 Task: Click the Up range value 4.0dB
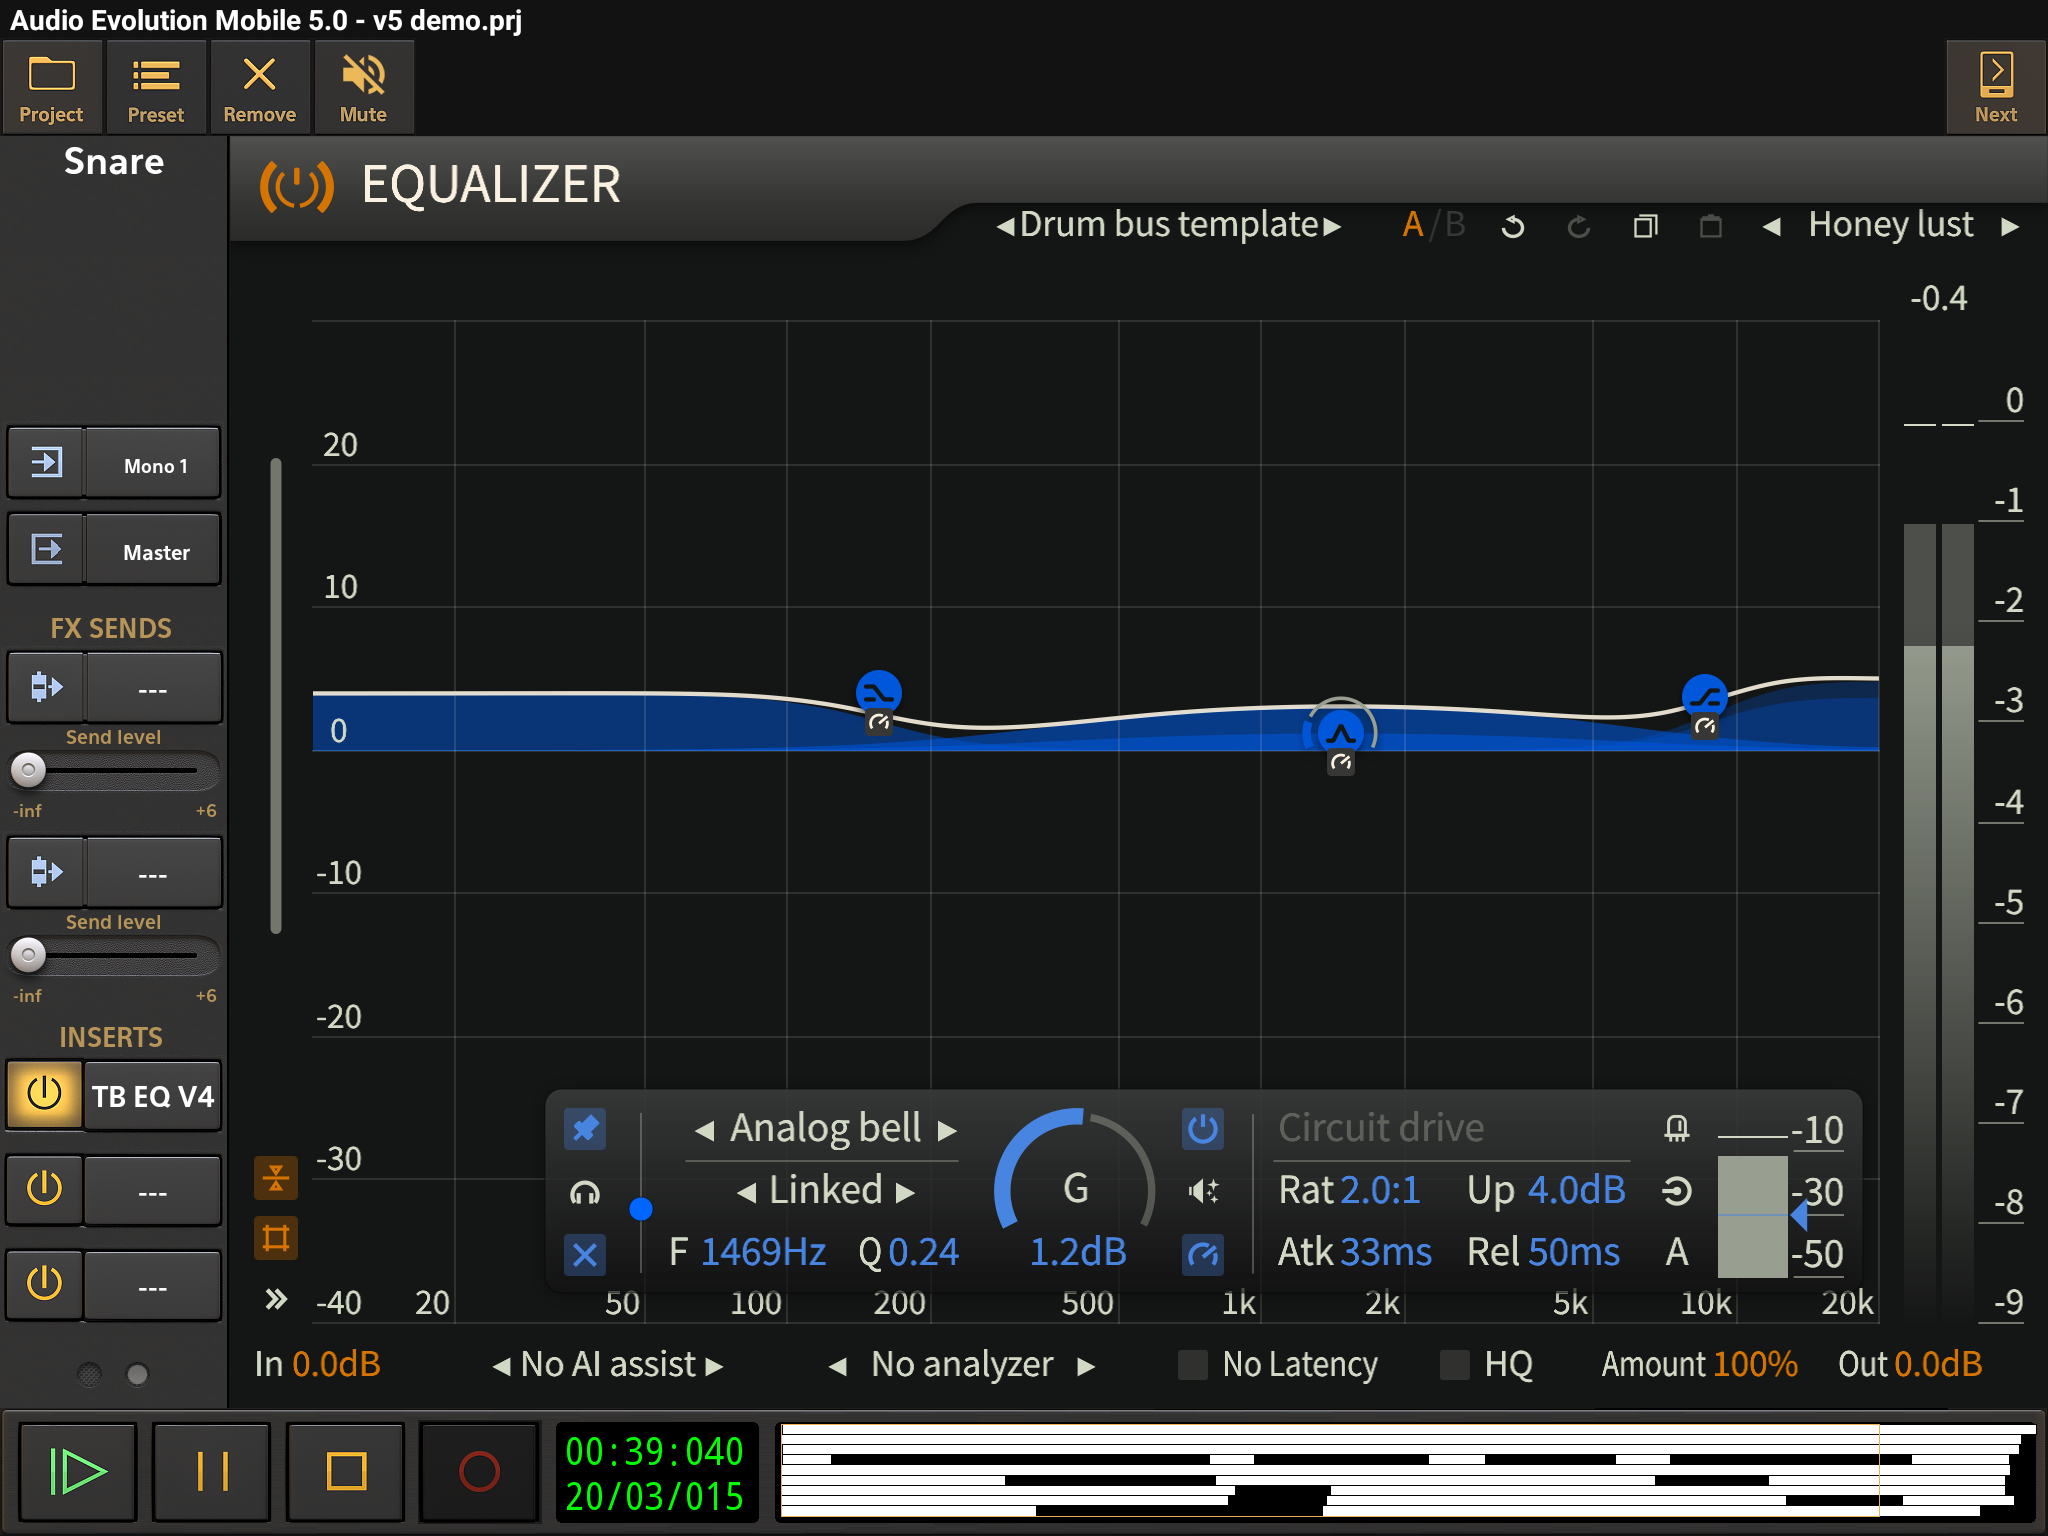[1577, 1190]
